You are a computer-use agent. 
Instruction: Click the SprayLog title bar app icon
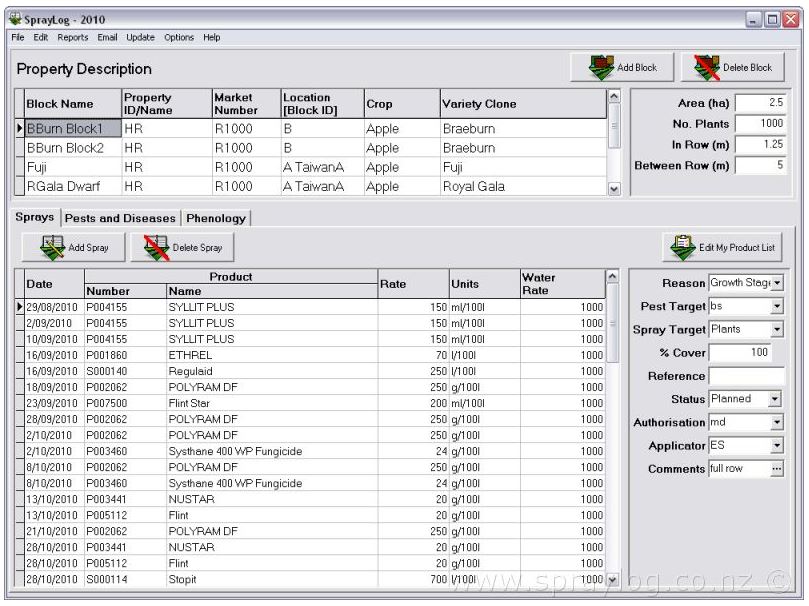[x=14, y=19]
